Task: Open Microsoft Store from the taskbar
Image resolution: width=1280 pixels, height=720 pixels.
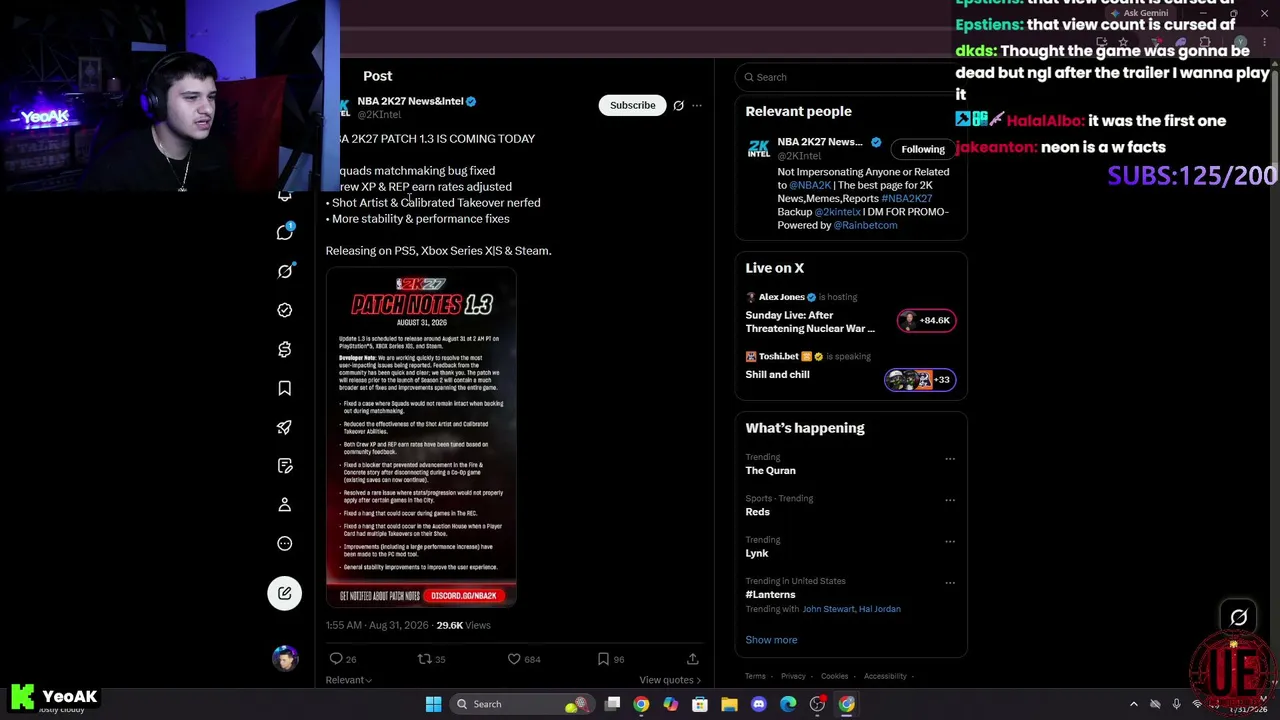Action: tap(700, 704)
